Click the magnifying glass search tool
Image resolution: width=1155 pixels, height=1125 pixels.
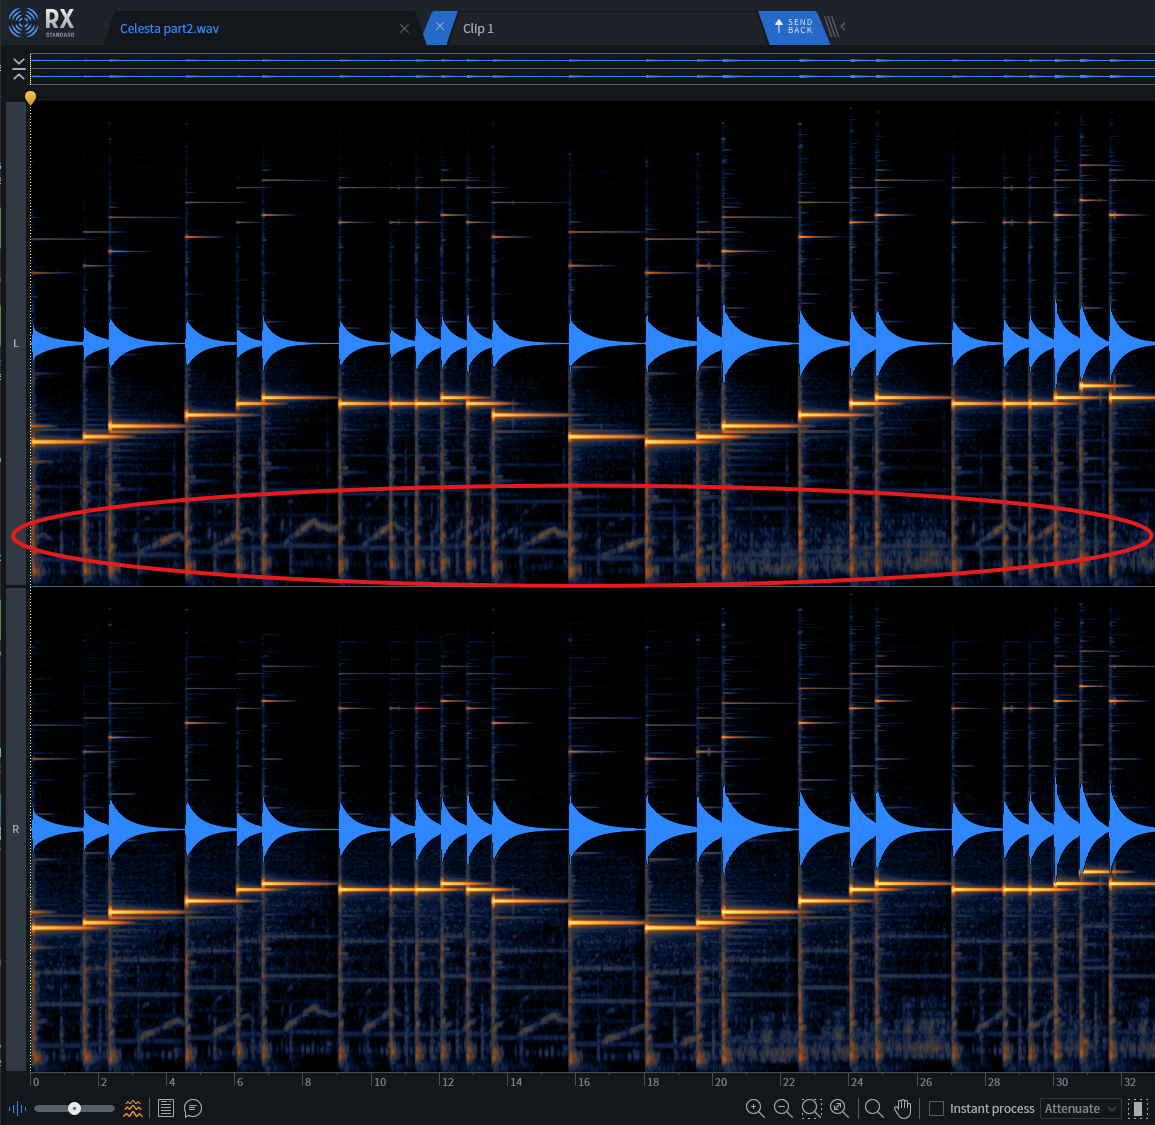click(872, 1108)
